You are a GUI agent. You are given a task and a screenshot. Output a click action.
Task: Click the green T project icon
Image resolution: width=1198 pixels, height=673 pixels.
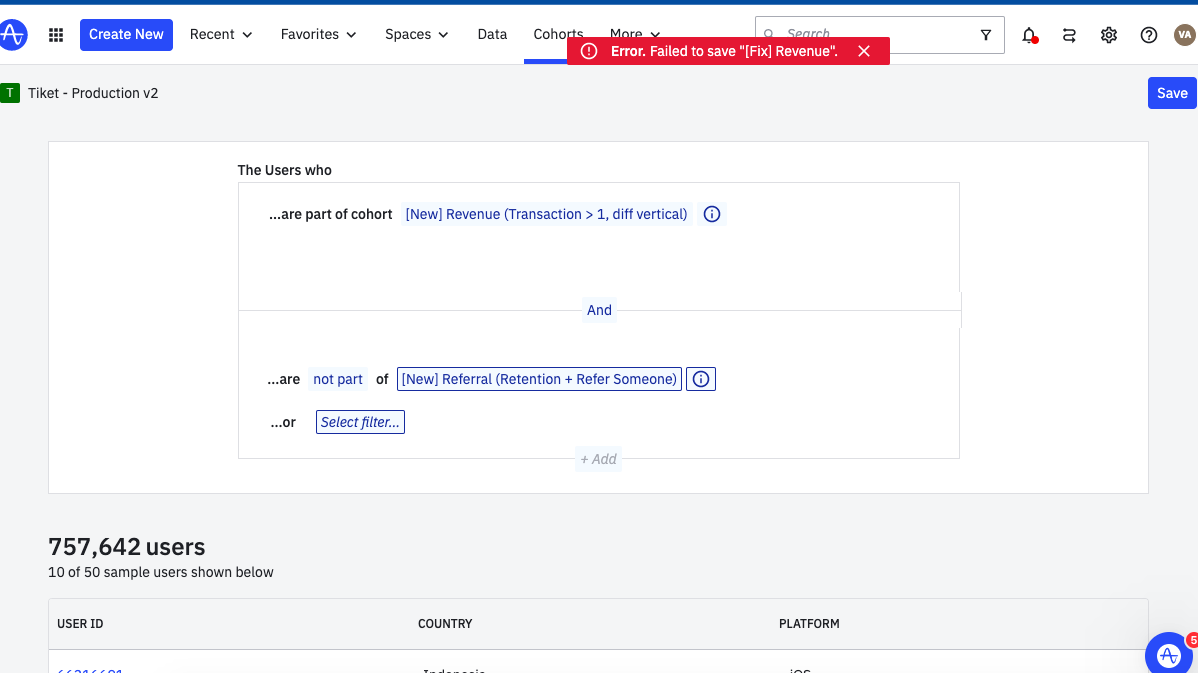point(10,93)
